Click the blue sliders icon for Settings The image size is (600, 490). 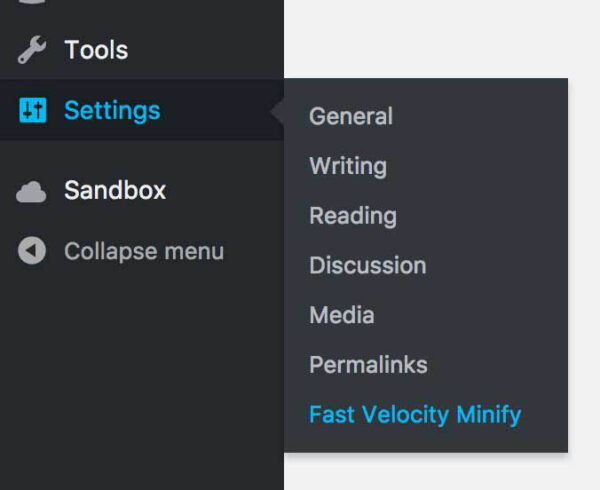point(32,110)
